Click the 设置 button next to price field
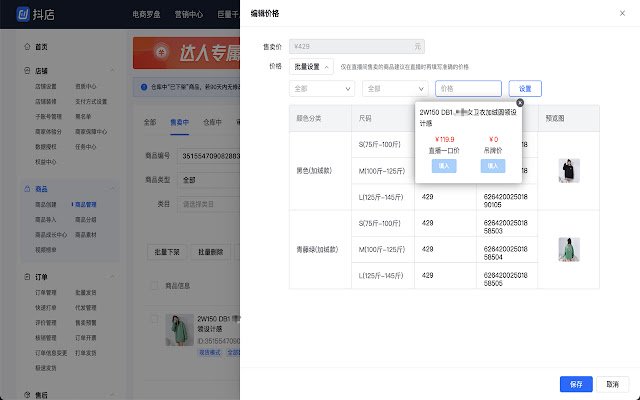Image resolution: width=640 pixels, height=400 pixels. pos(525,89)
